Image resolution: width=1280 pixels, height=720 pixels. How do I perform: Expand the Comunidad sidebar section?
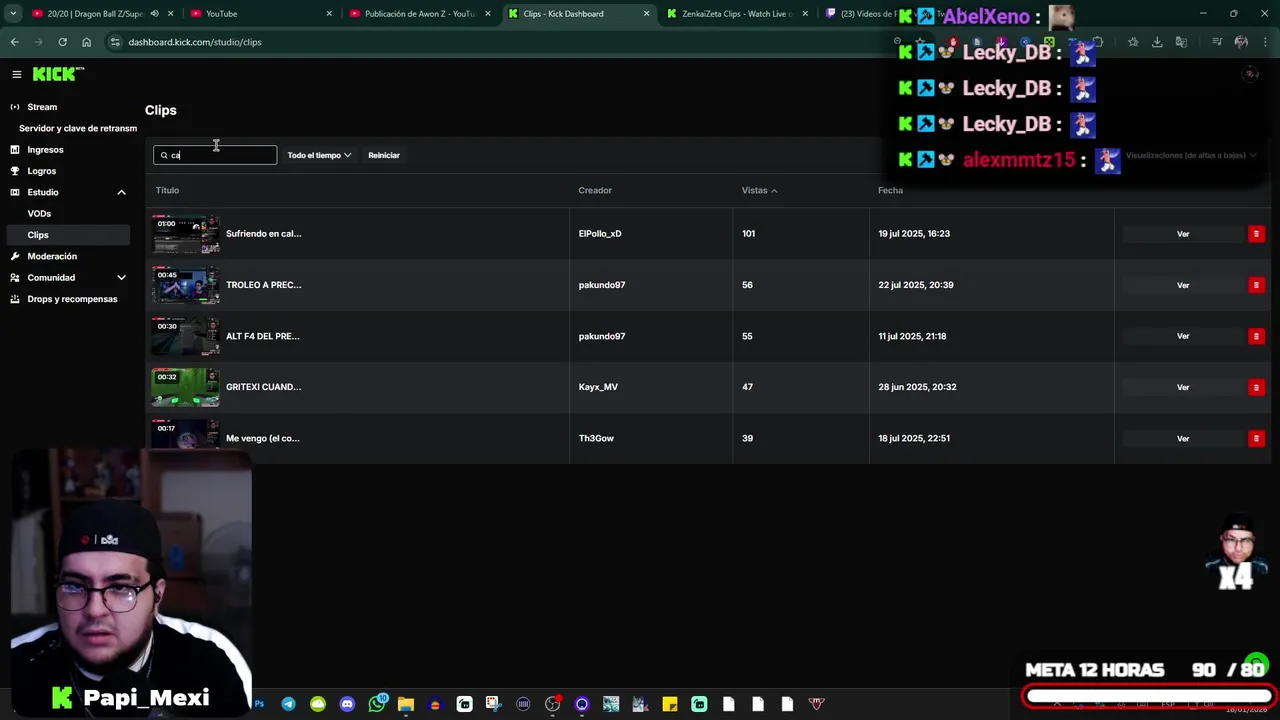[121, 278]
